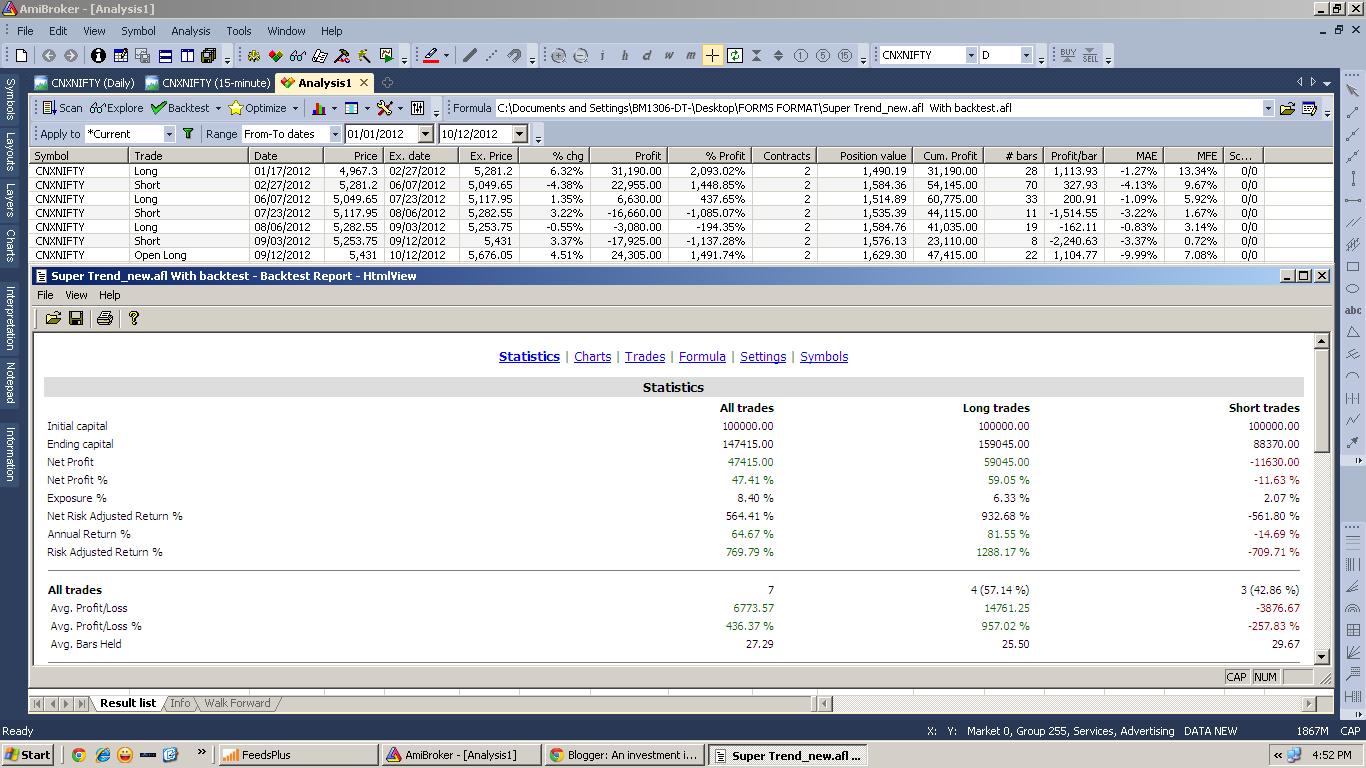
Task: Click the parameters sliders icon in analysis toolbar
Action: click(417, 108)
